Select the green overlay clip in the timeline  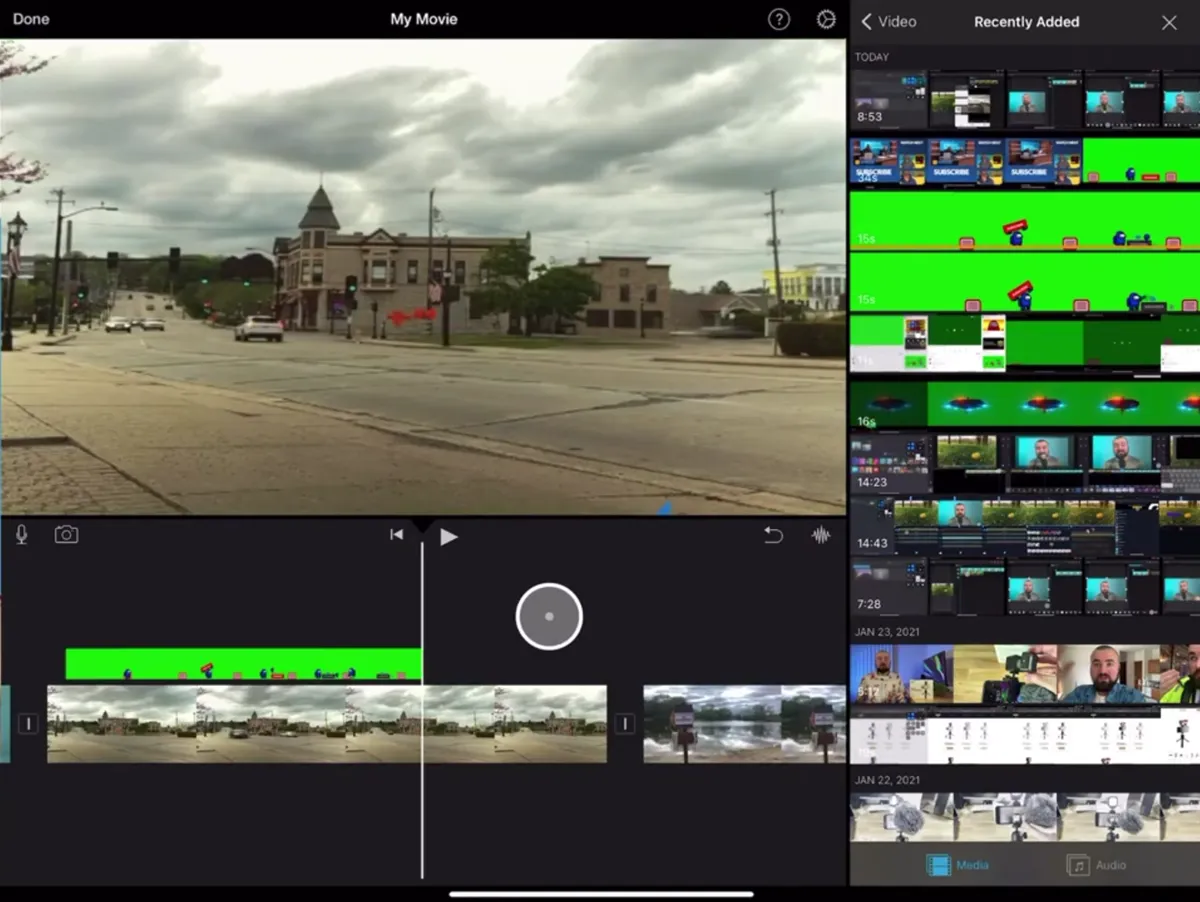pos(240,663)
